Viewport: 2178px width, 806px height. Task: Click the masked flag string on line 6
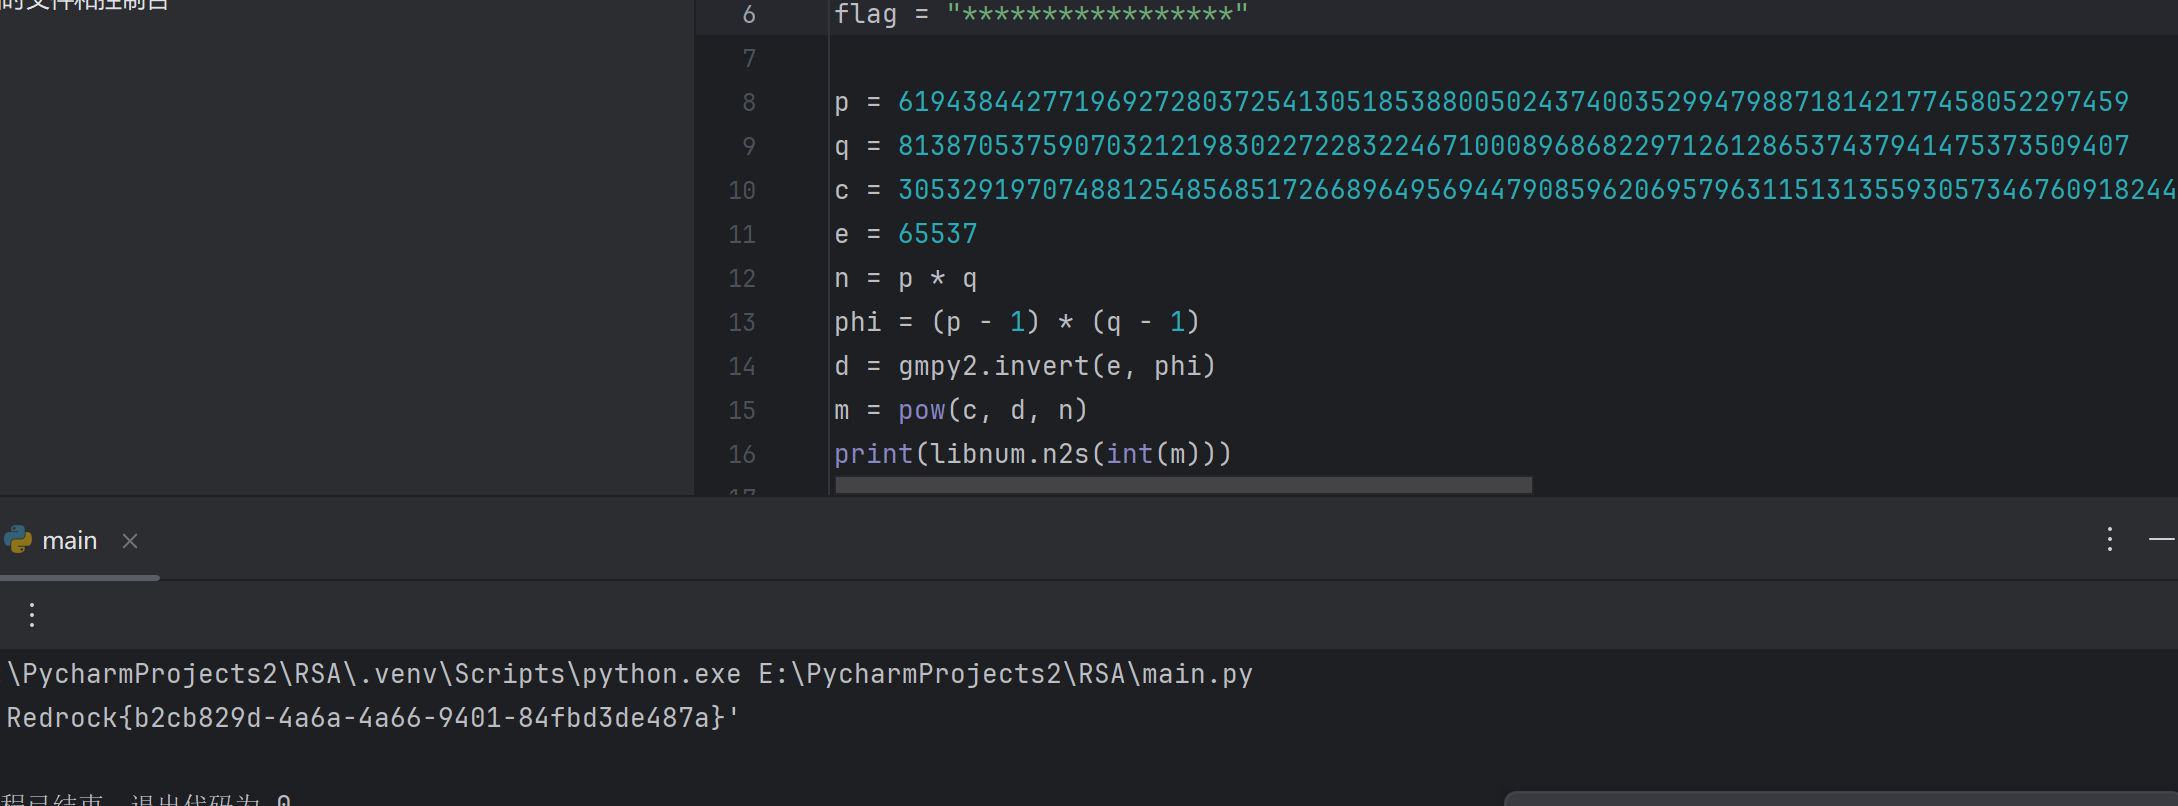point(1096,14)
